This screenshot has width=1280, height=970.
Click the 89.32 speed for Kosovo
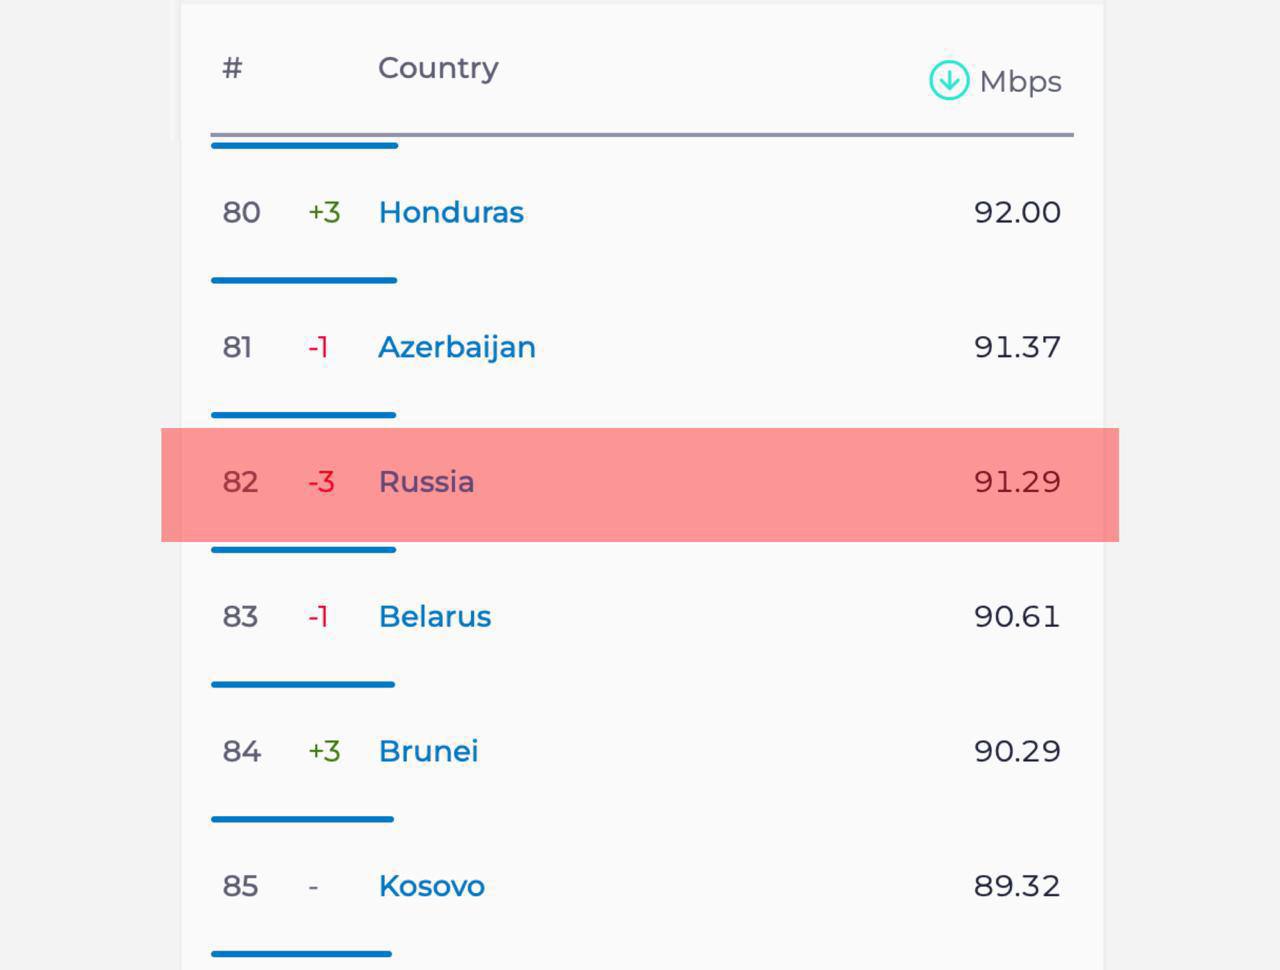point(1016,886)
